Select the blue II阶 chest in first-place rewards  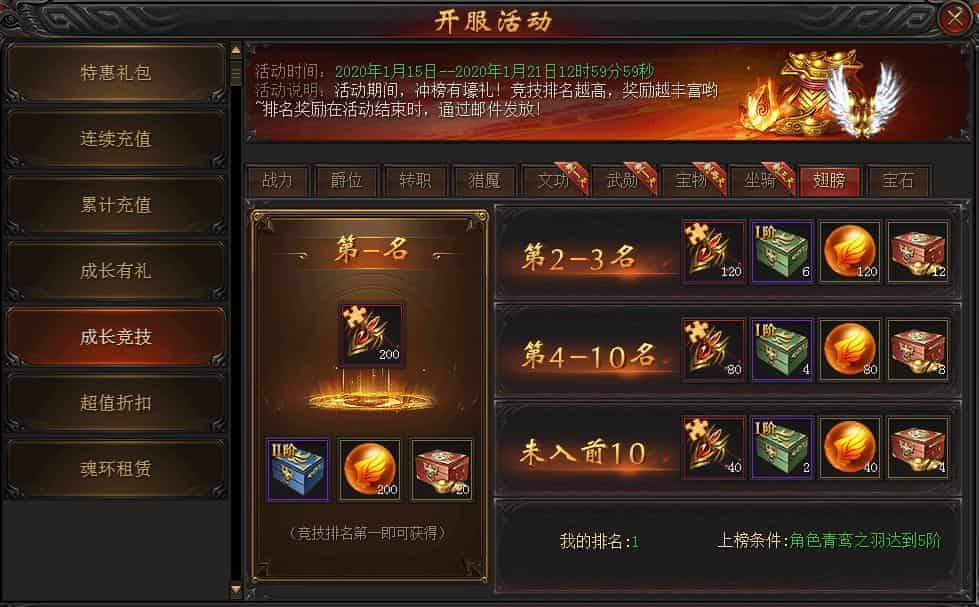point(298,470)
